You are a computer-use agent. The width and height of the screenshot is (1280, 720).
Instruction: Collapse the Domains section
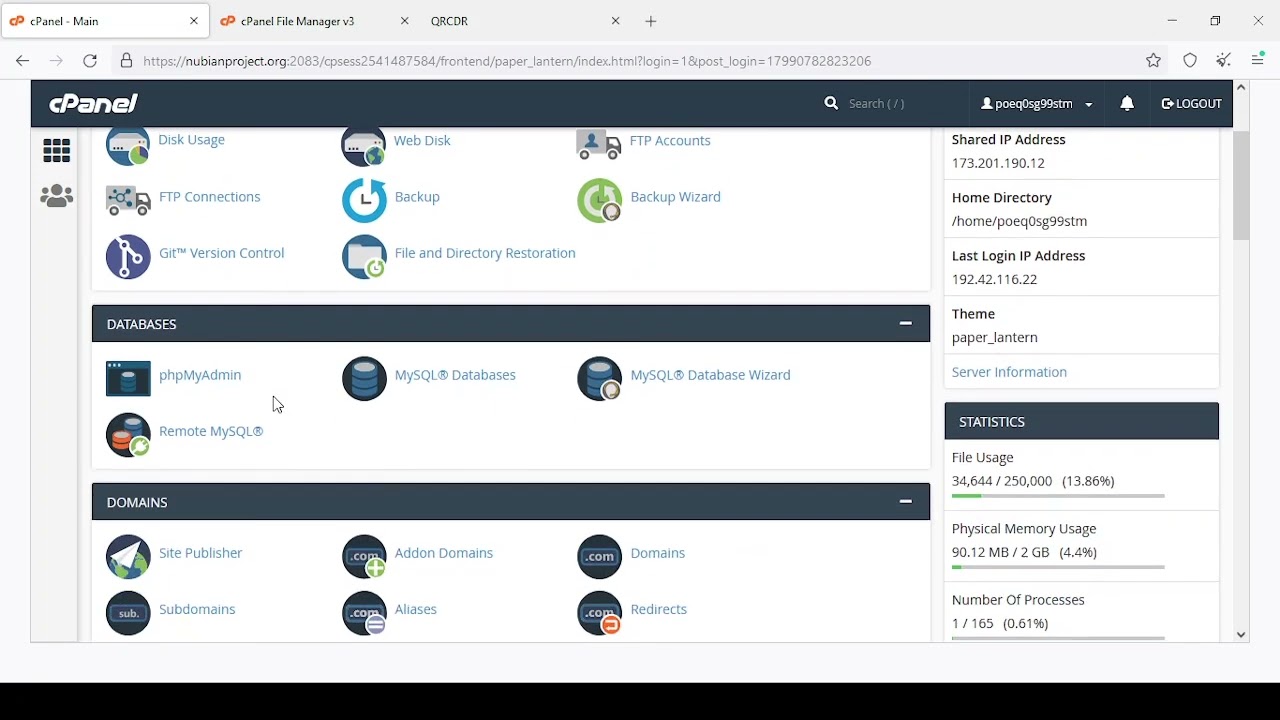click(905, 501)
